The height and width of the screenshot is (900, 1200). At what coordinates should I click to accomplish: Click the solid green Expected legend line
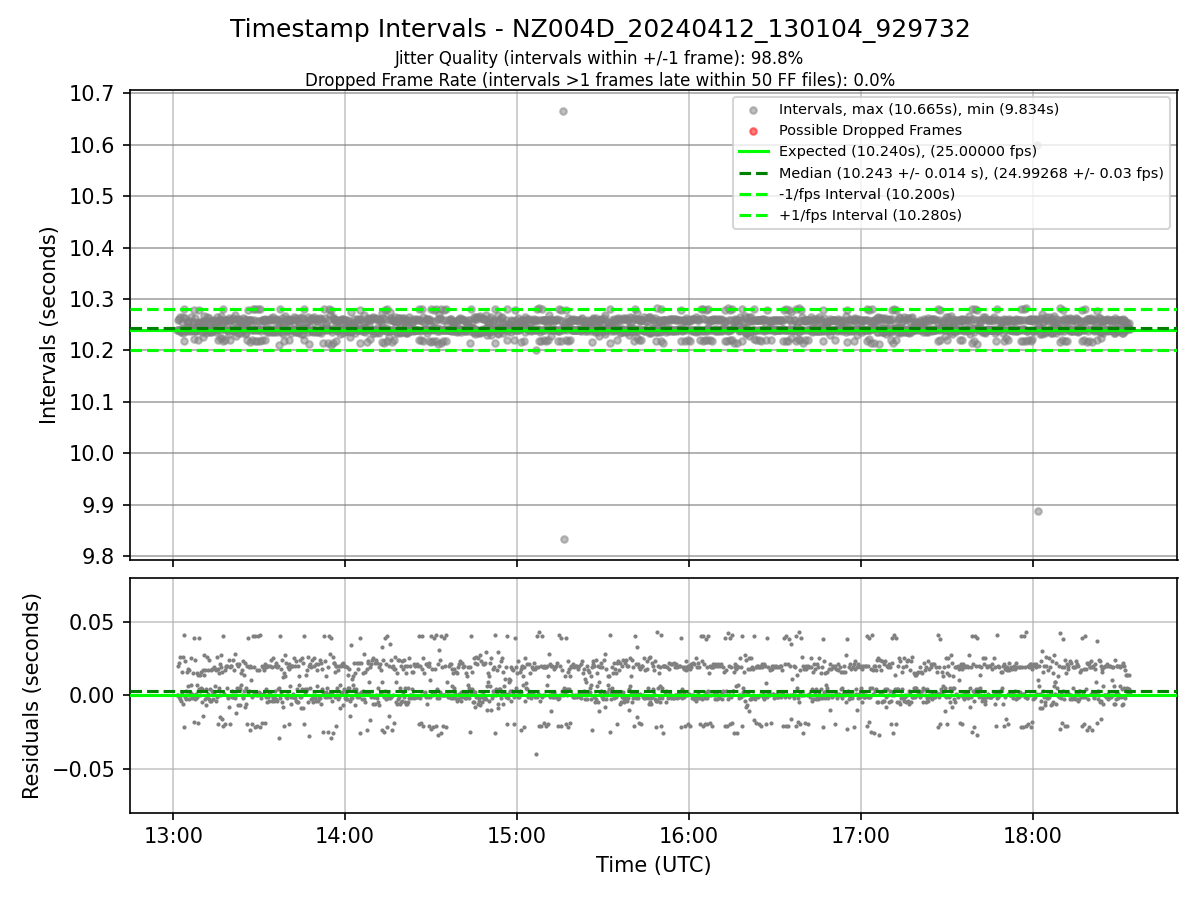(753, 152)
